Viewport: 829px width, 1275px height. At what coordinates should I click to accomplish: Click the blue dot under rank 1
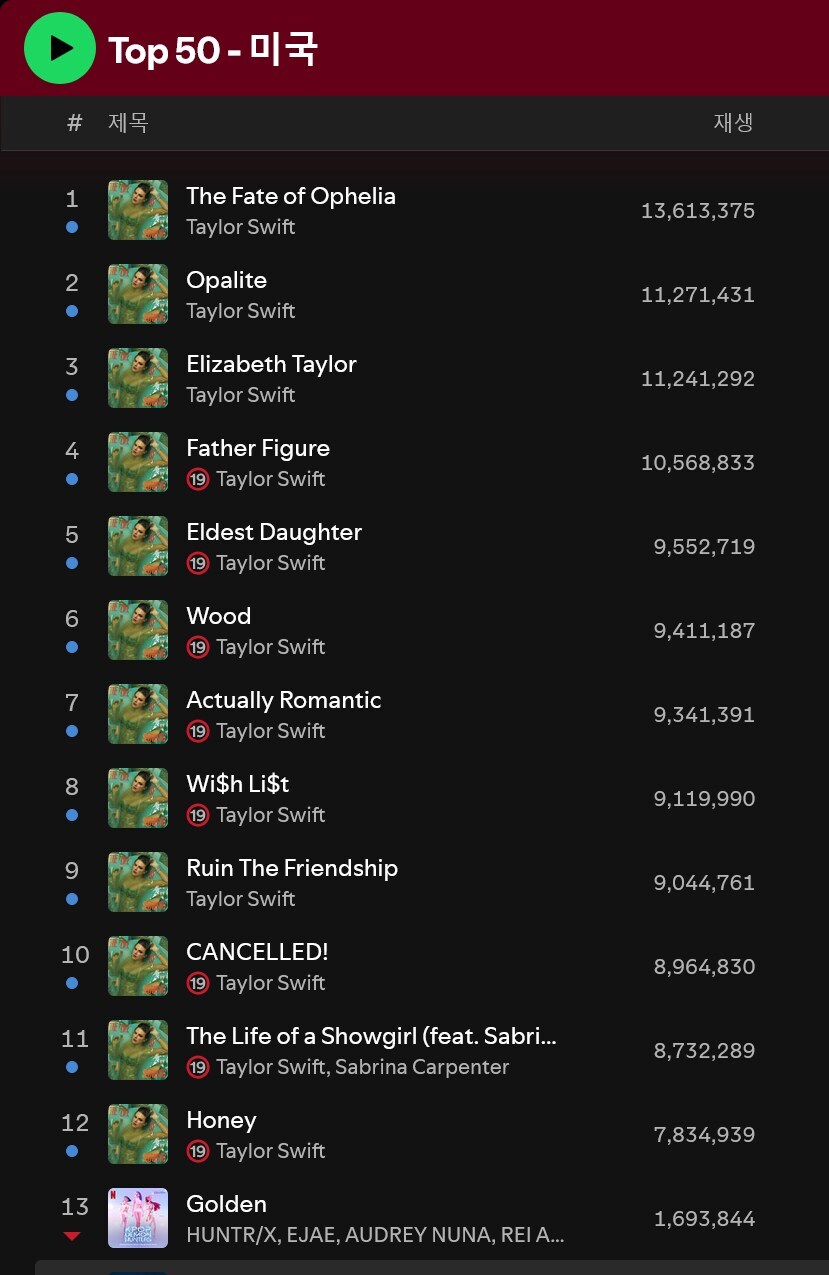(x=72, y=227)
